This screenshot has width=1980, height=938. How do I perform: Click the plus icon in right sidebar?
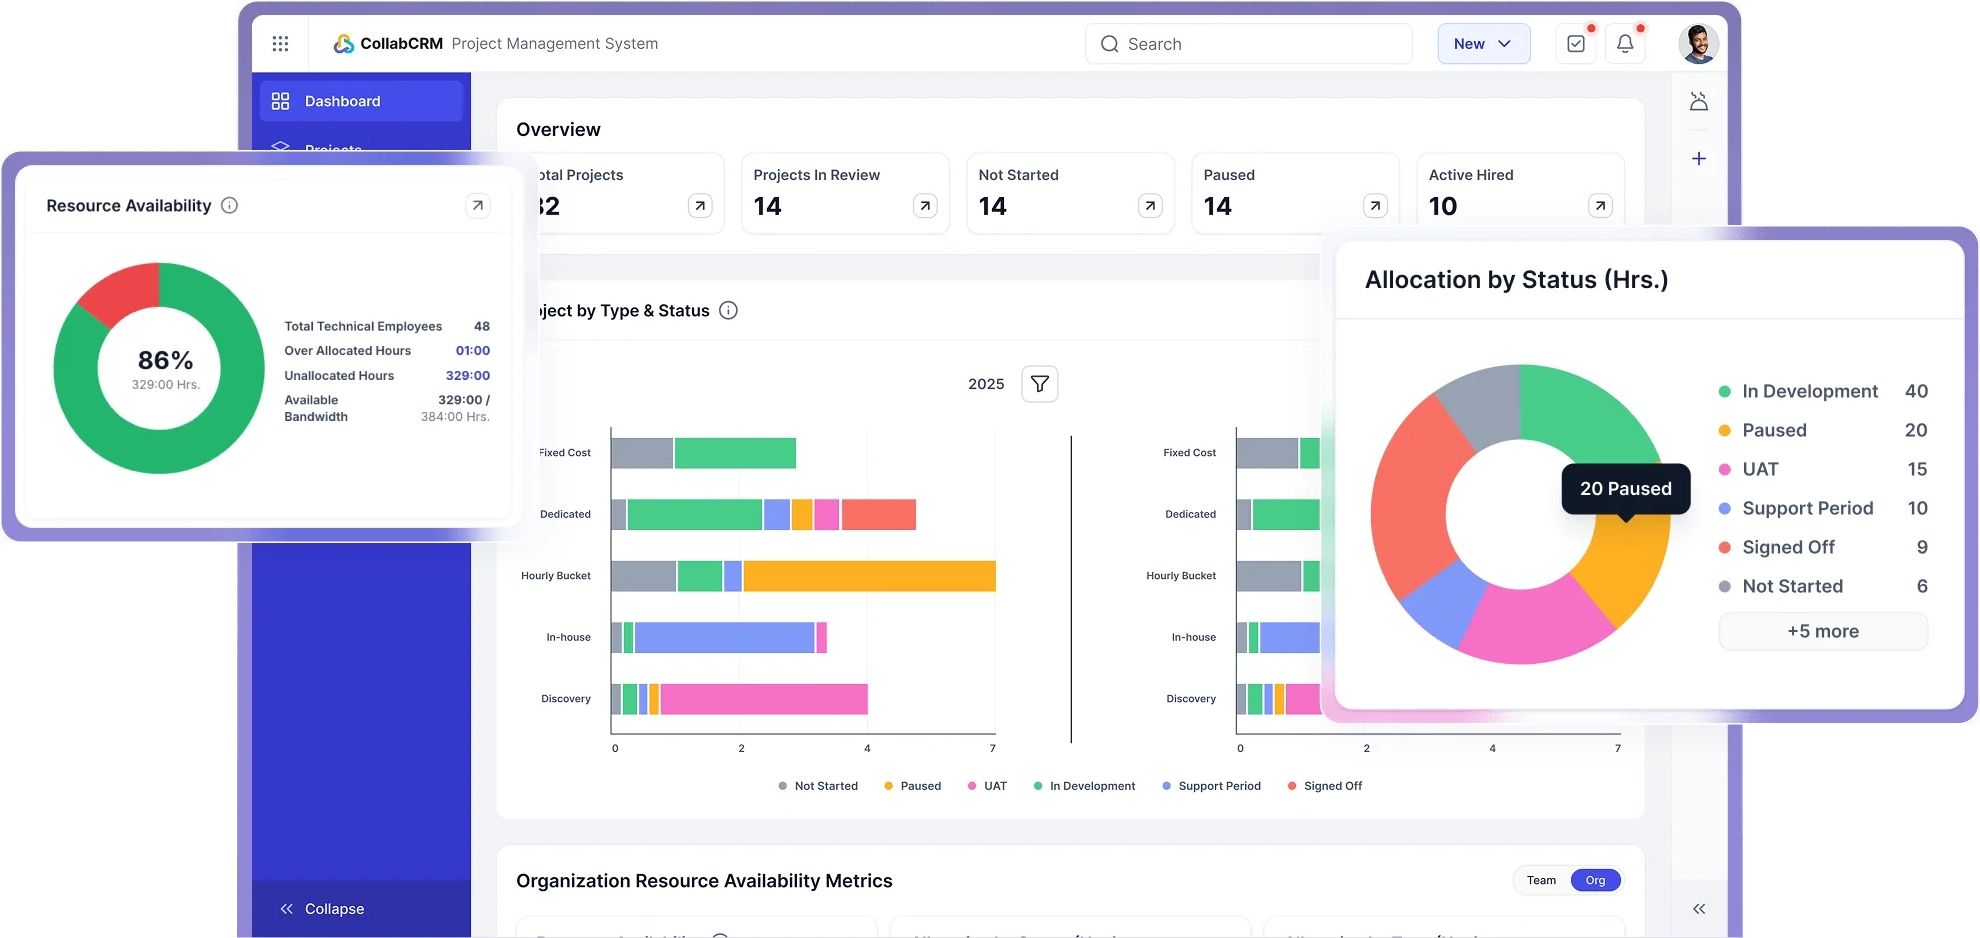click(x=1699, y=159)
